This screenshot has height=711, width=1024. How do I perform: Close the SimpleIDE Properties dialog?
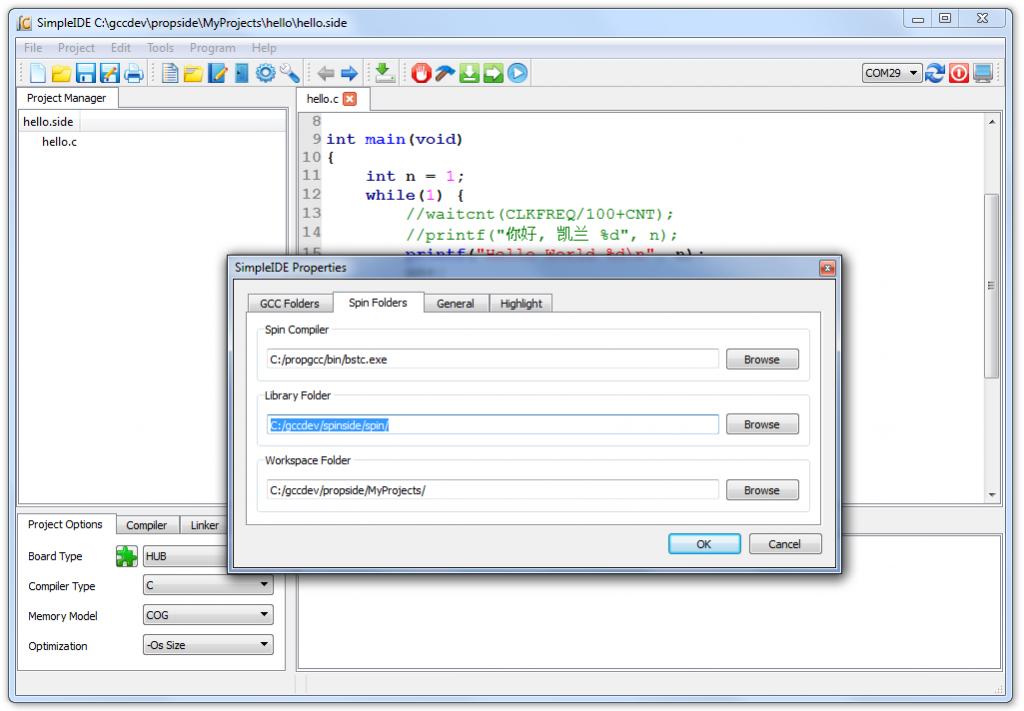827,268
